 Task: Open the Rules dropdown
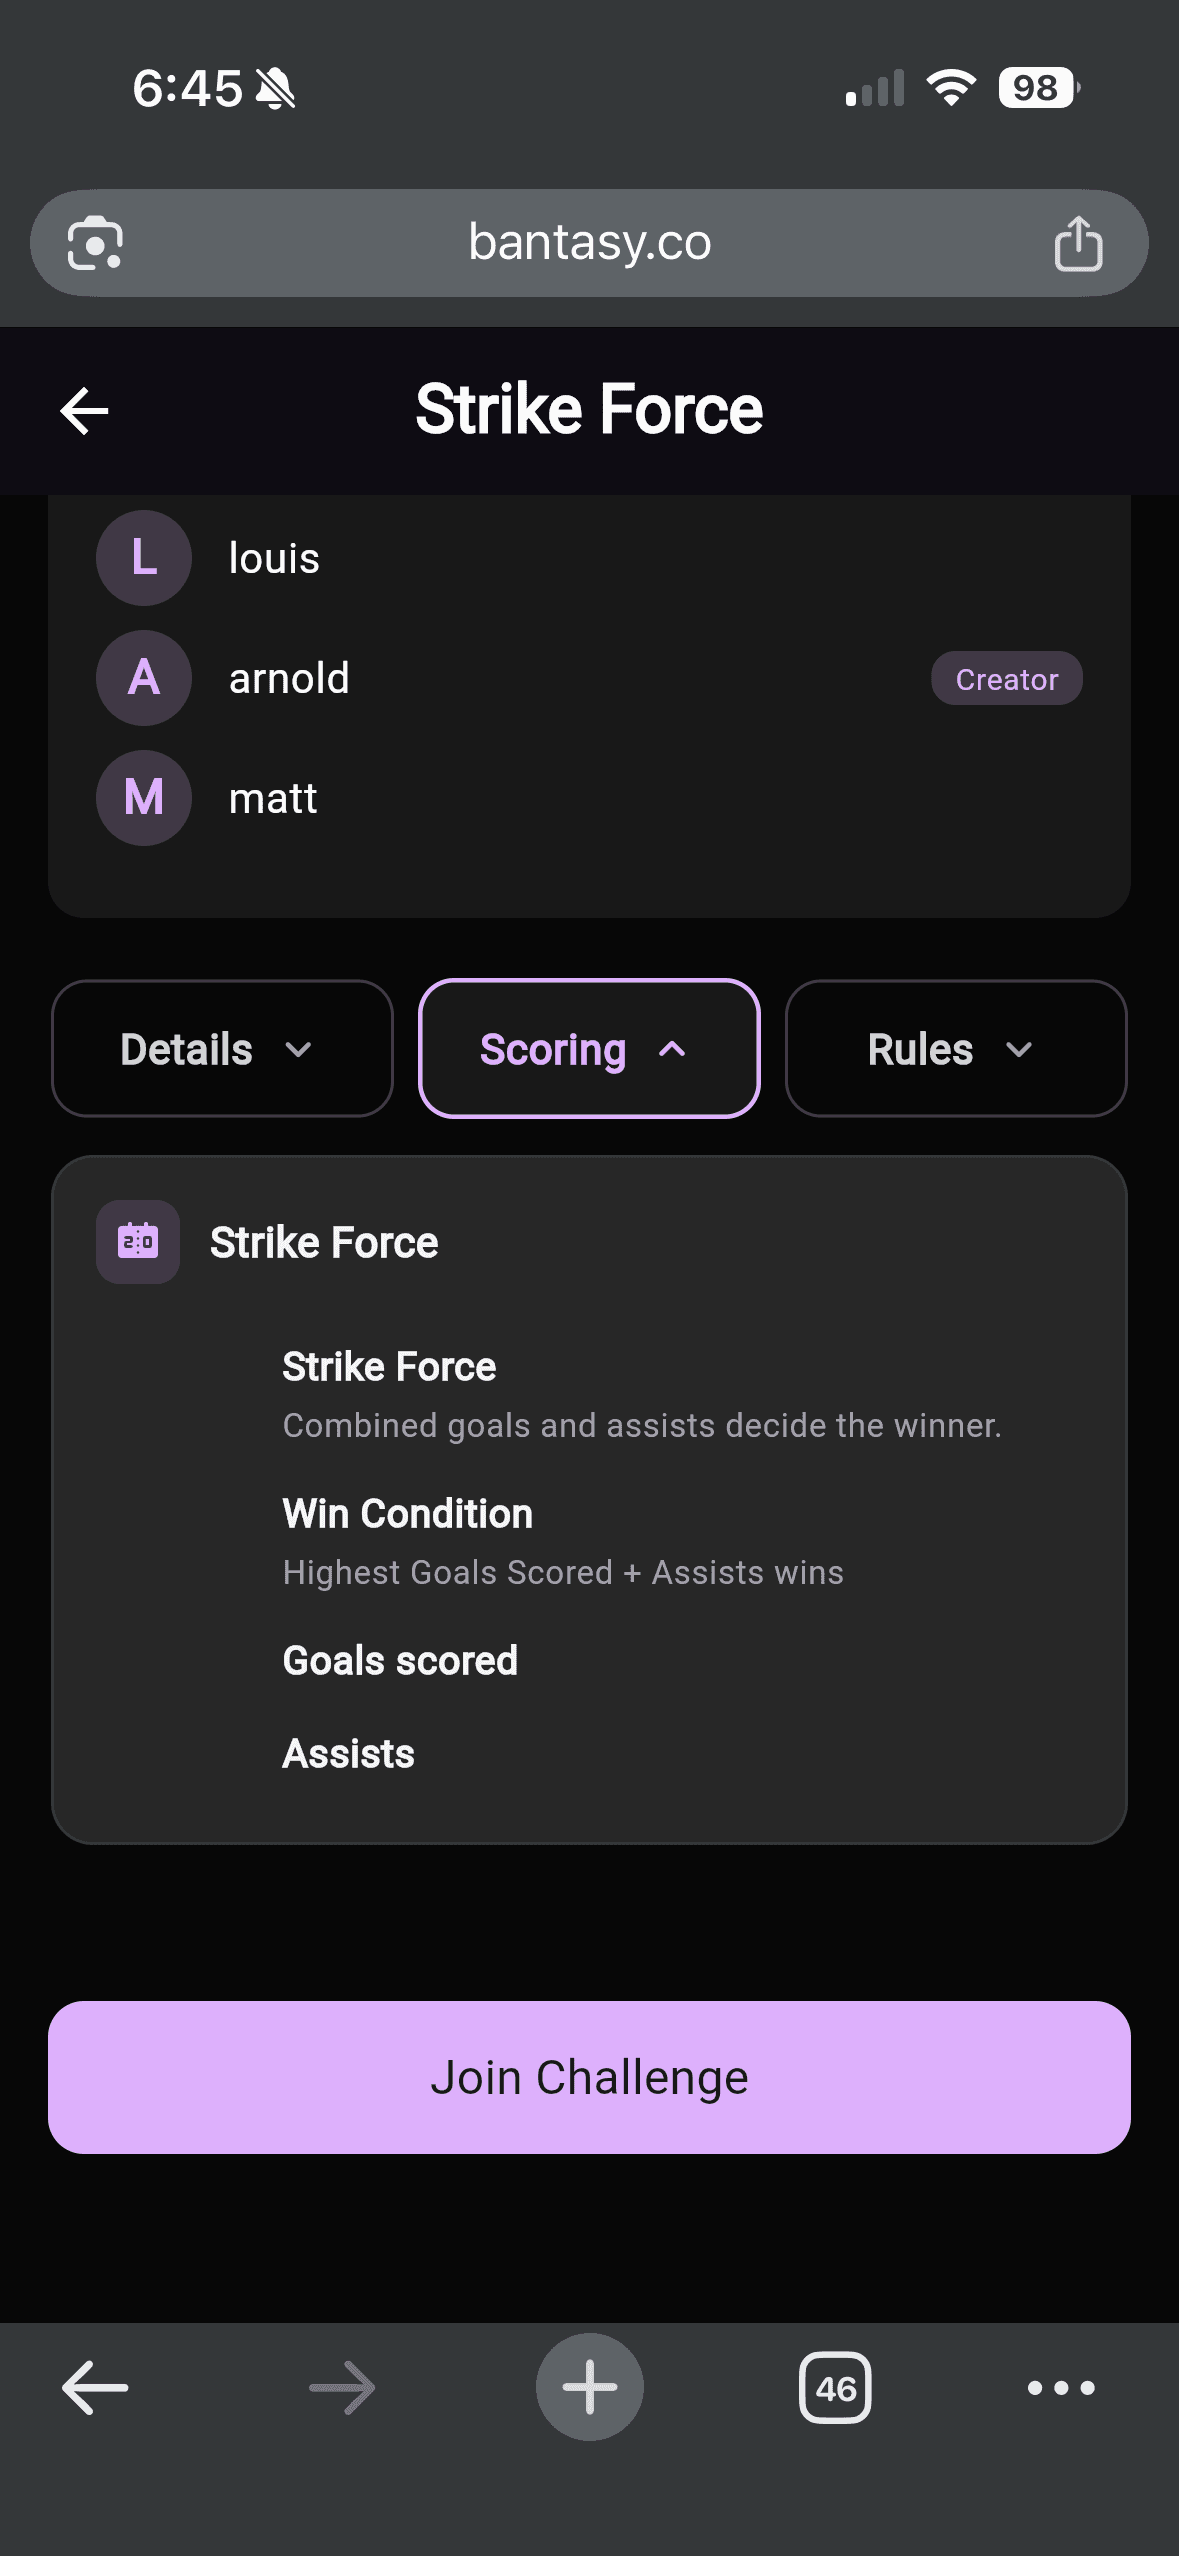955,1048
